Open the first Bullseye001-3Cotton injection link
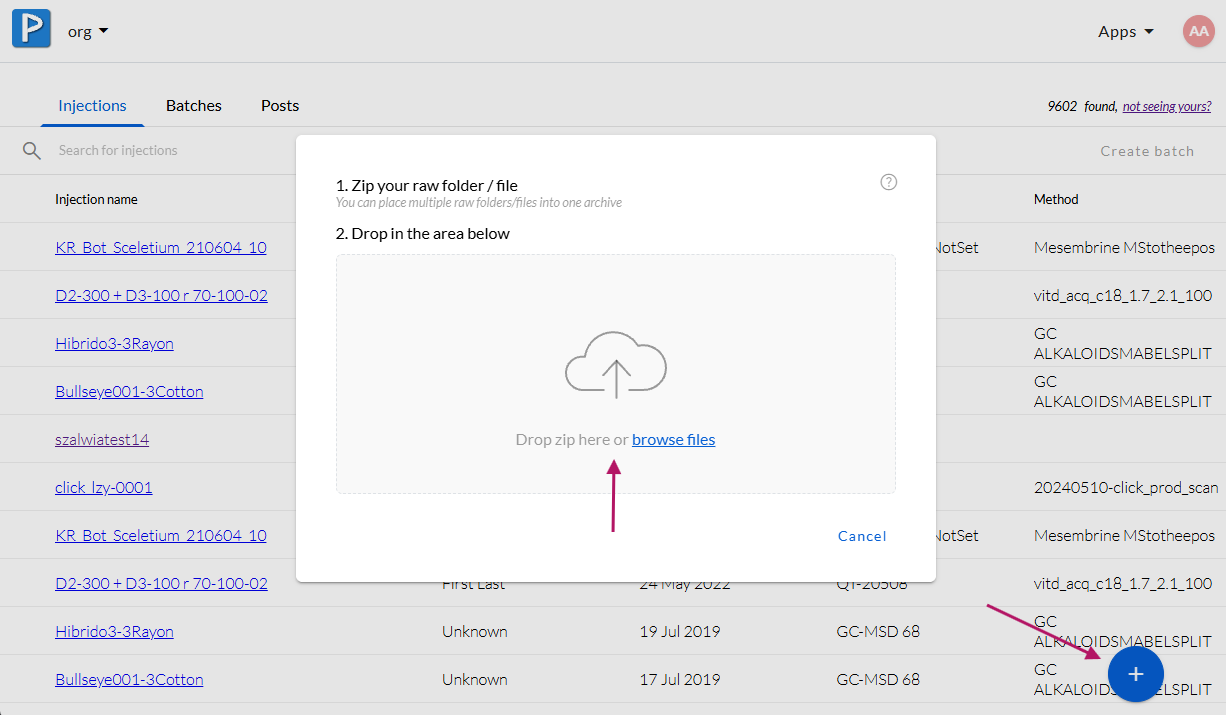This screenshot has width=1226, height=715. 129,391
